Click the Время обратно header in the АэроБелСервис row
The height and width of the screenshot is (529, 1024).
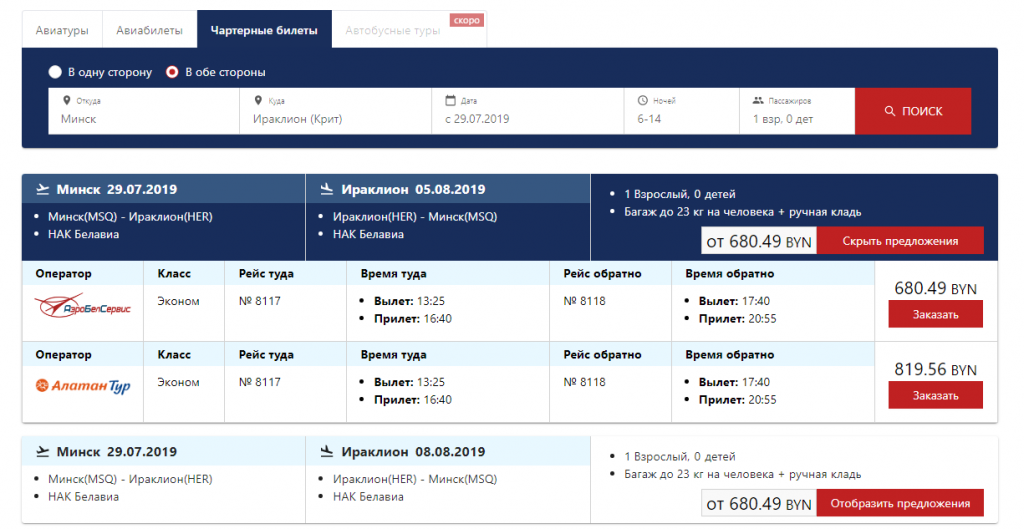[729, 274]
